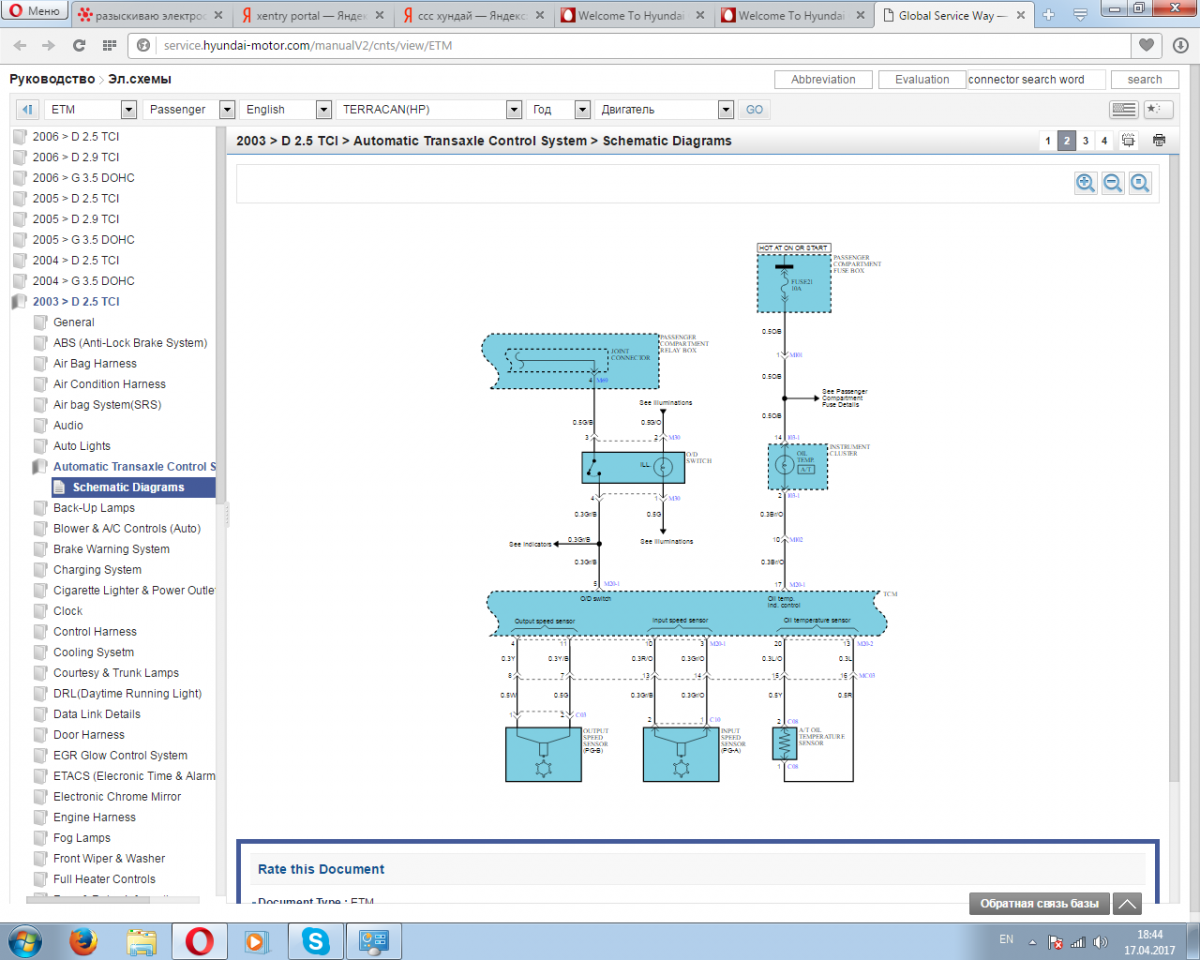Switch to the 'разыскиваю электрос' tab

[151, 15]
